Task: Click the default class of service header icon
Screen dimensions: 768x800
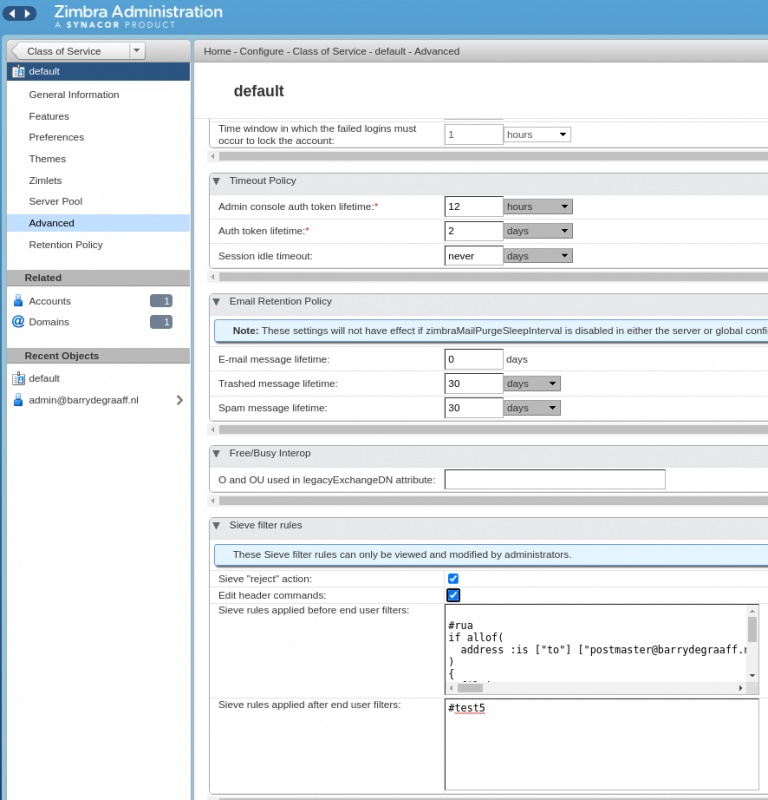Action: coord(17,72)
